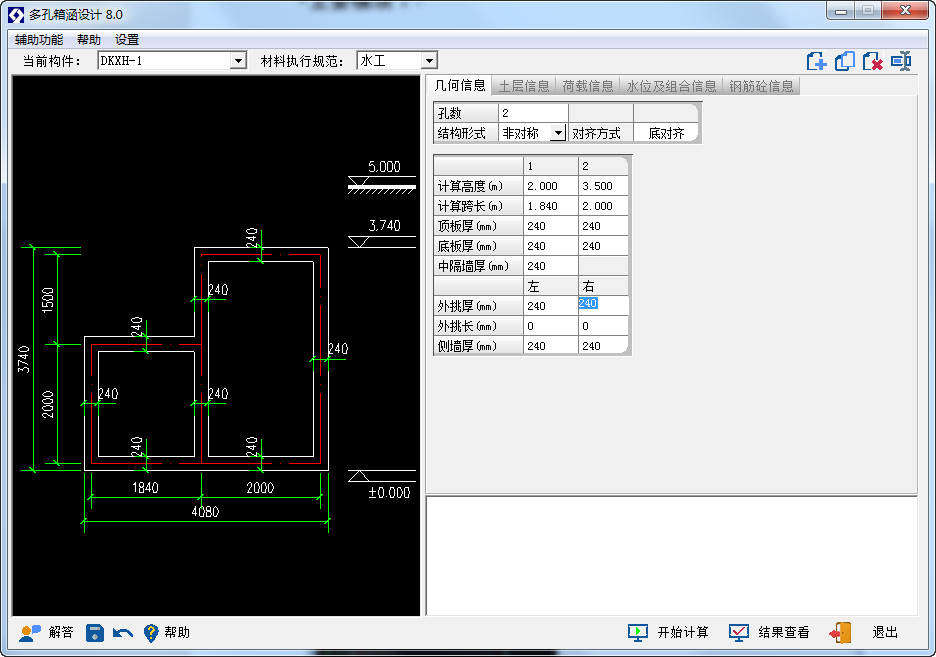Click the delete component icon
Viewport: 936px width, 657px height.
(x=872, y=61)
